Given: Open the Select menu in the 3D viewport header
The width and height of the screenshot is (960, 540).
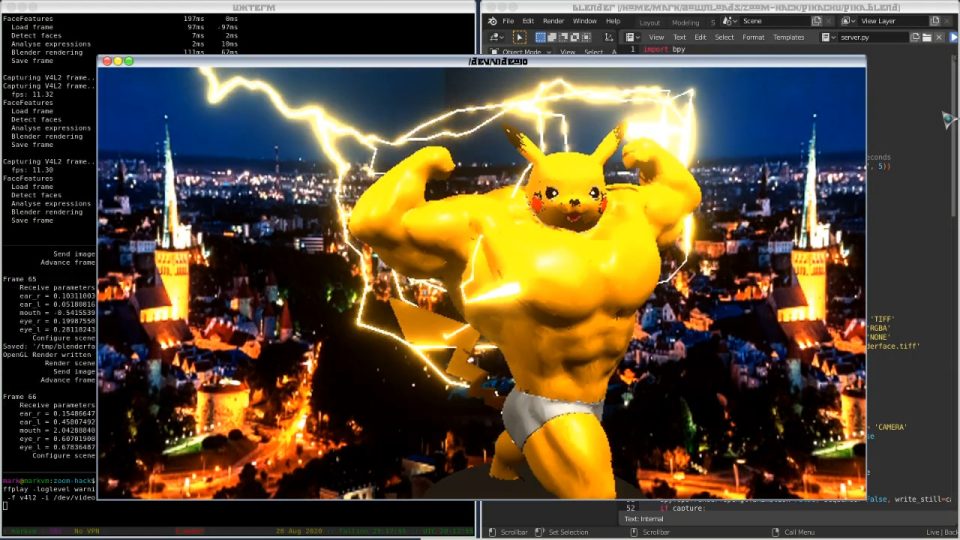Looking at the screenshot, I should point(593,52).
